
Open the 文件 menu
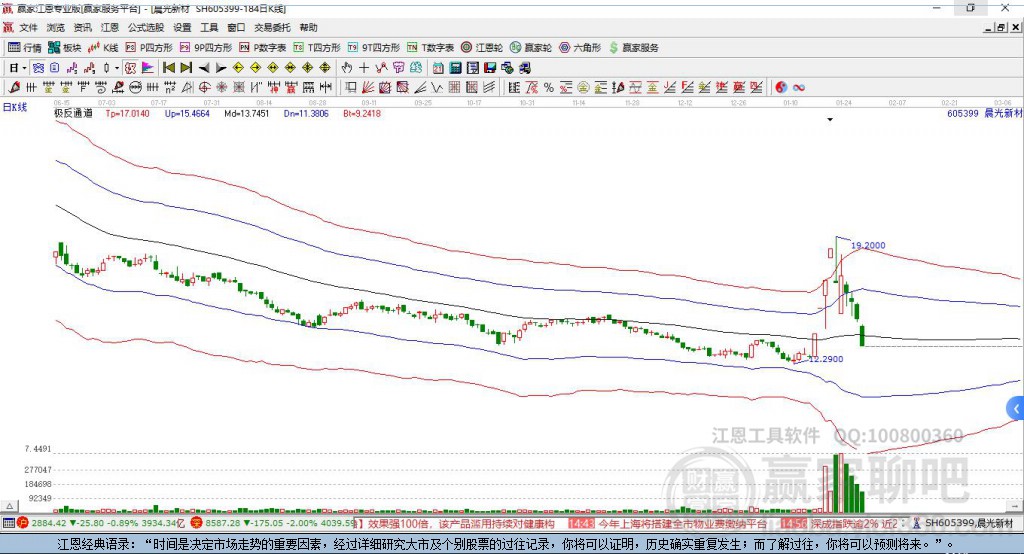coord(28,27)
